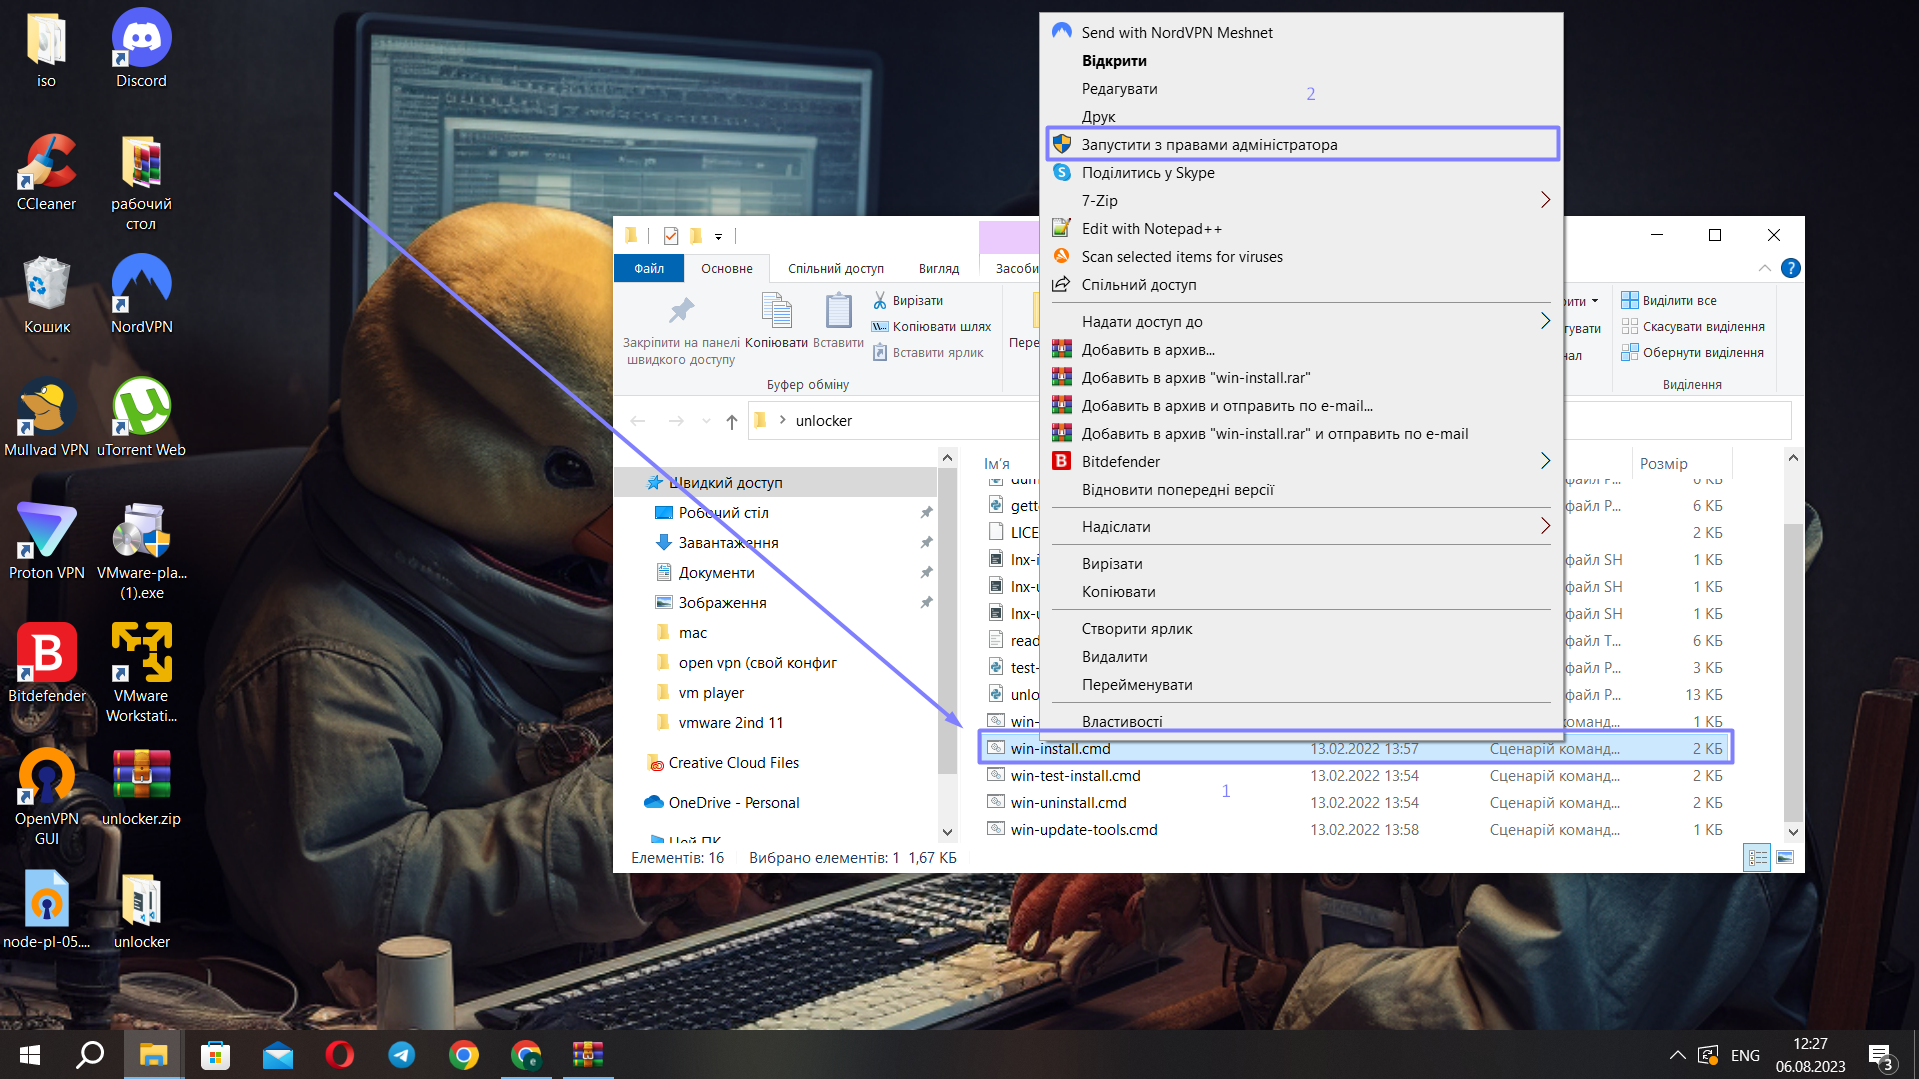Click the Розмір column header
Image resolution: width=1919 pixels, height=1079 pixels.
click(1680, 463)
